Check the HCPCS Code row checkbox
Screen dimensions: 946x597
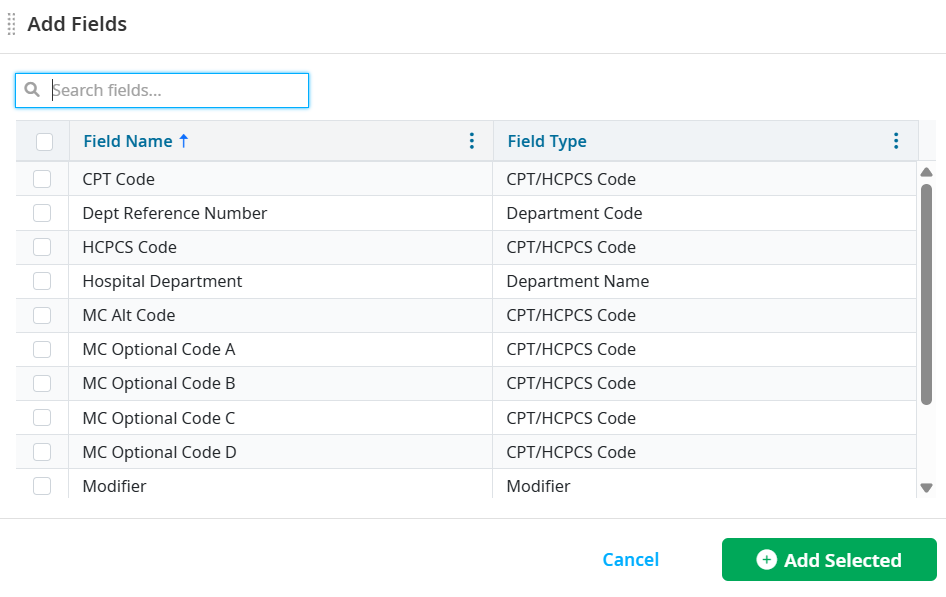click(x=42, y=247)
